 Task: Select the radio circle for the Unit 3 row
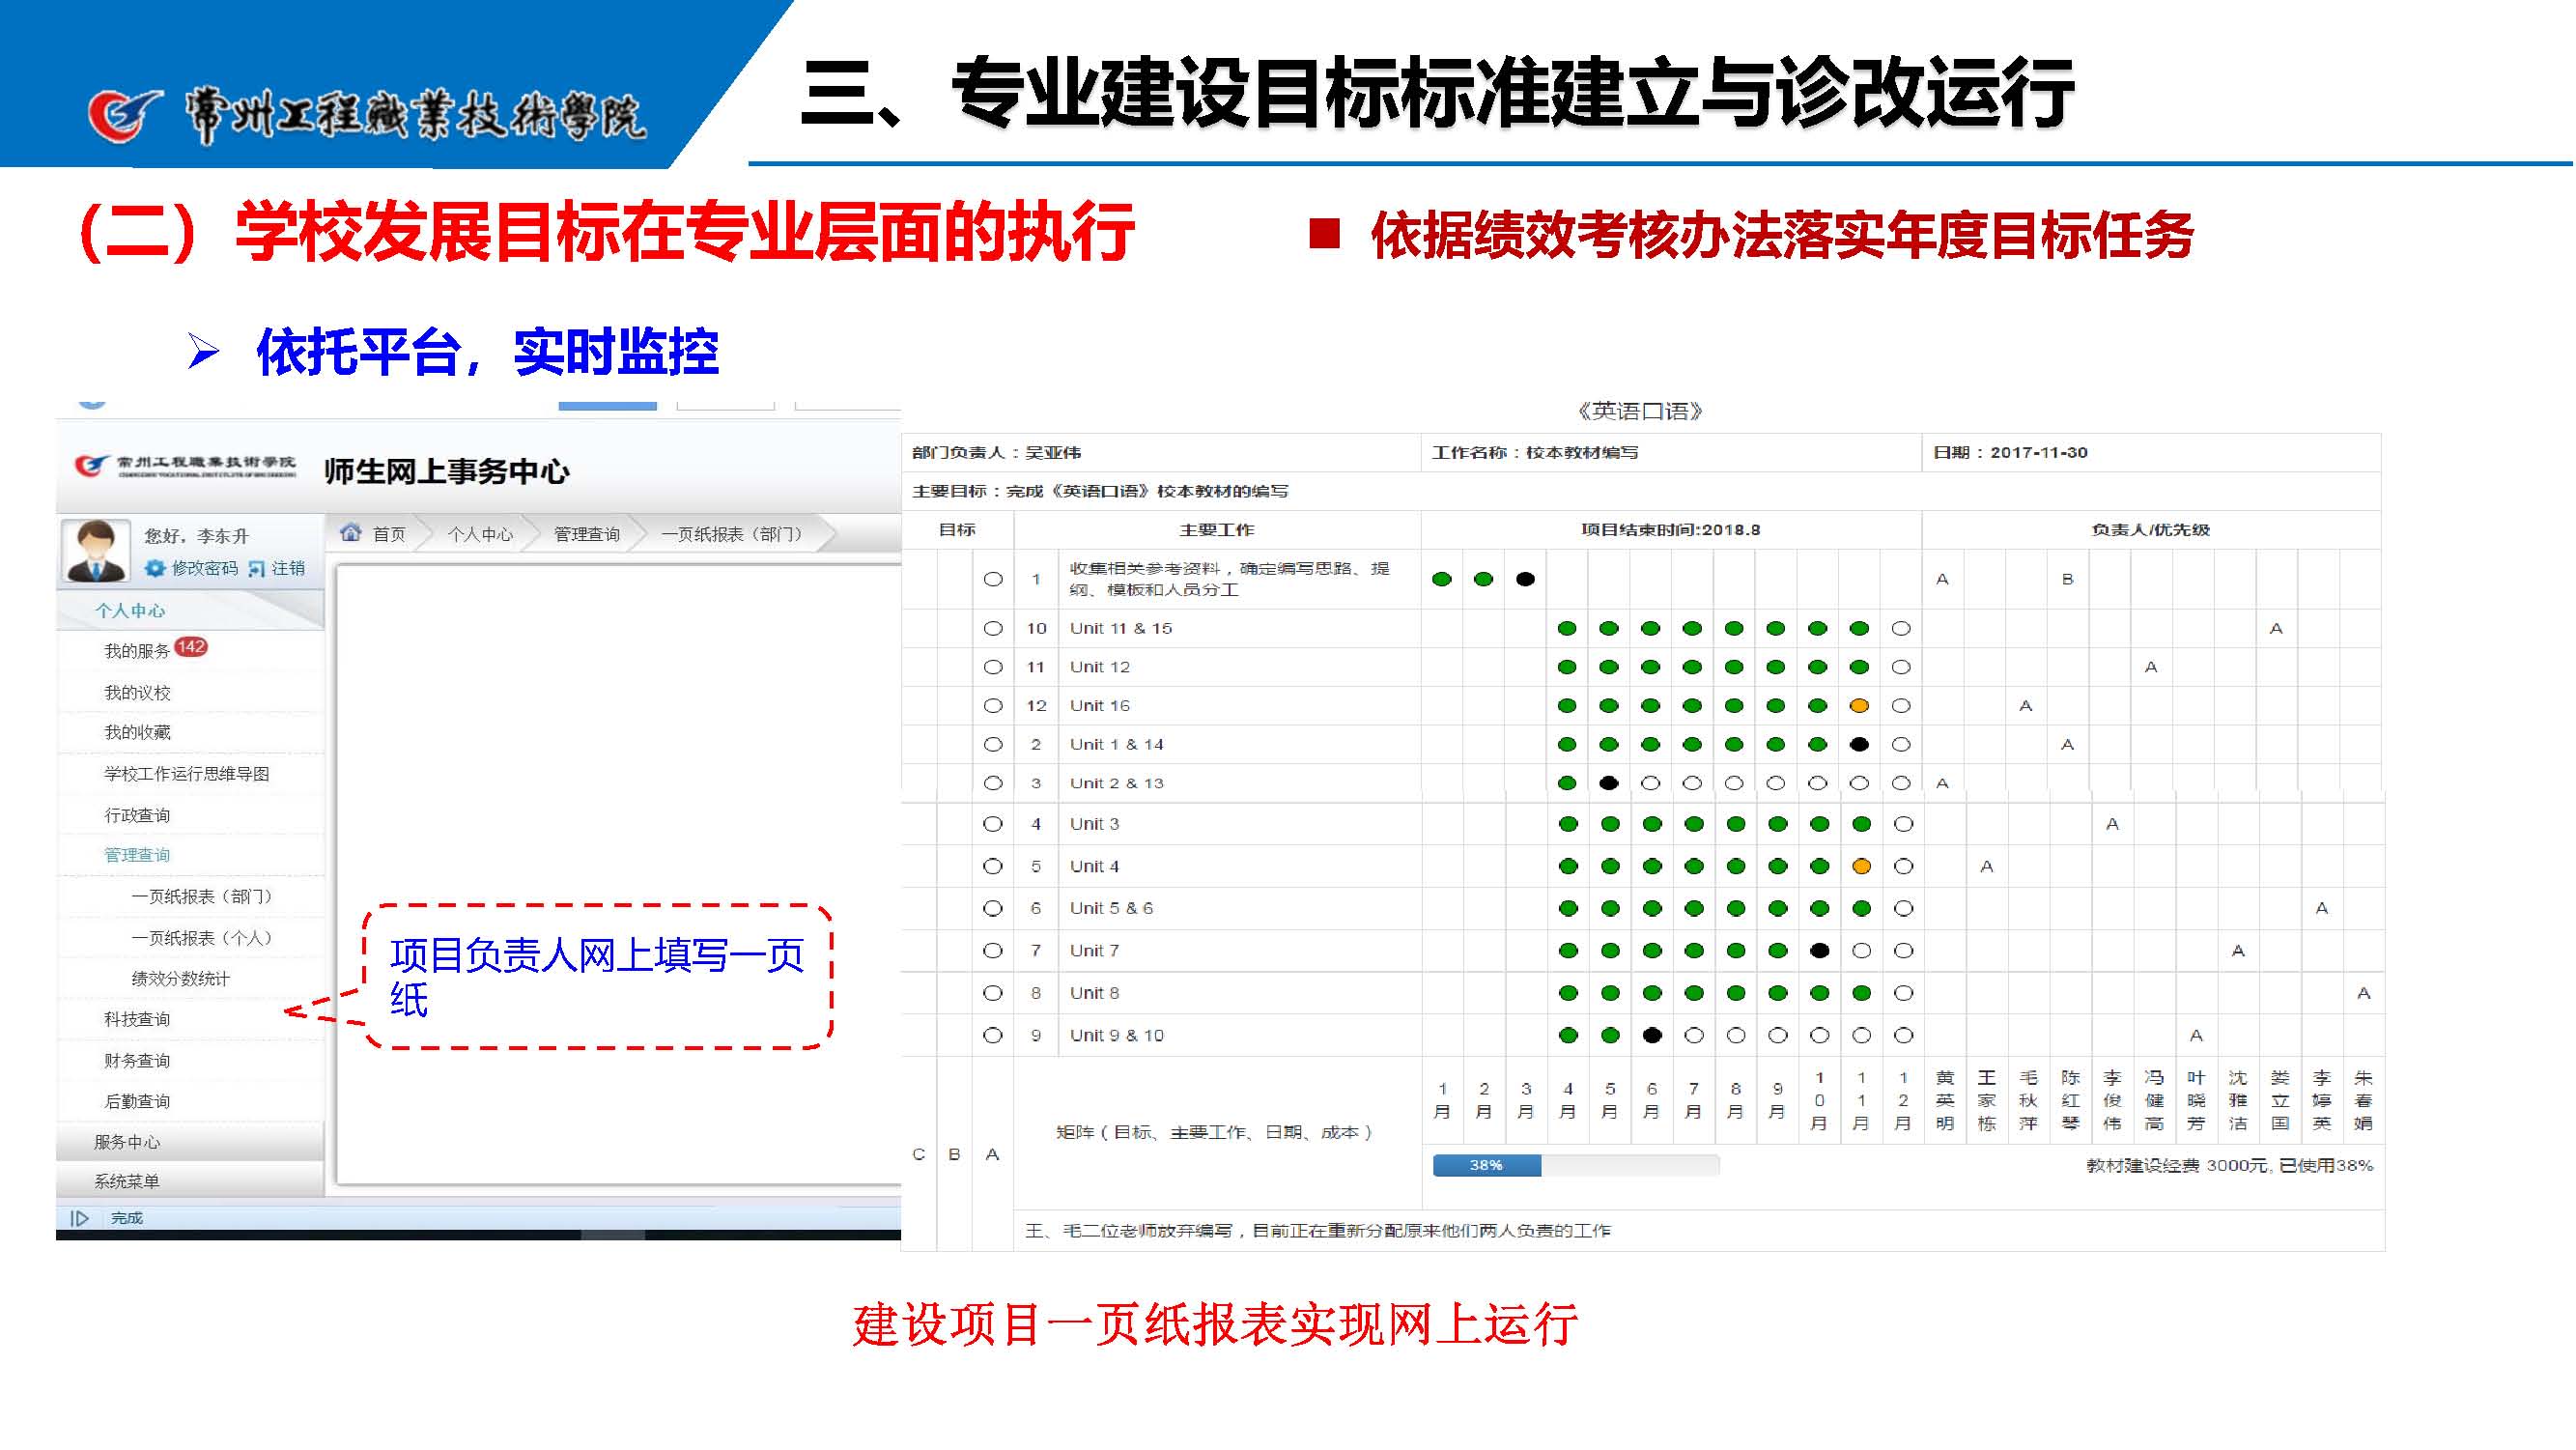click(x=993, y=825)
